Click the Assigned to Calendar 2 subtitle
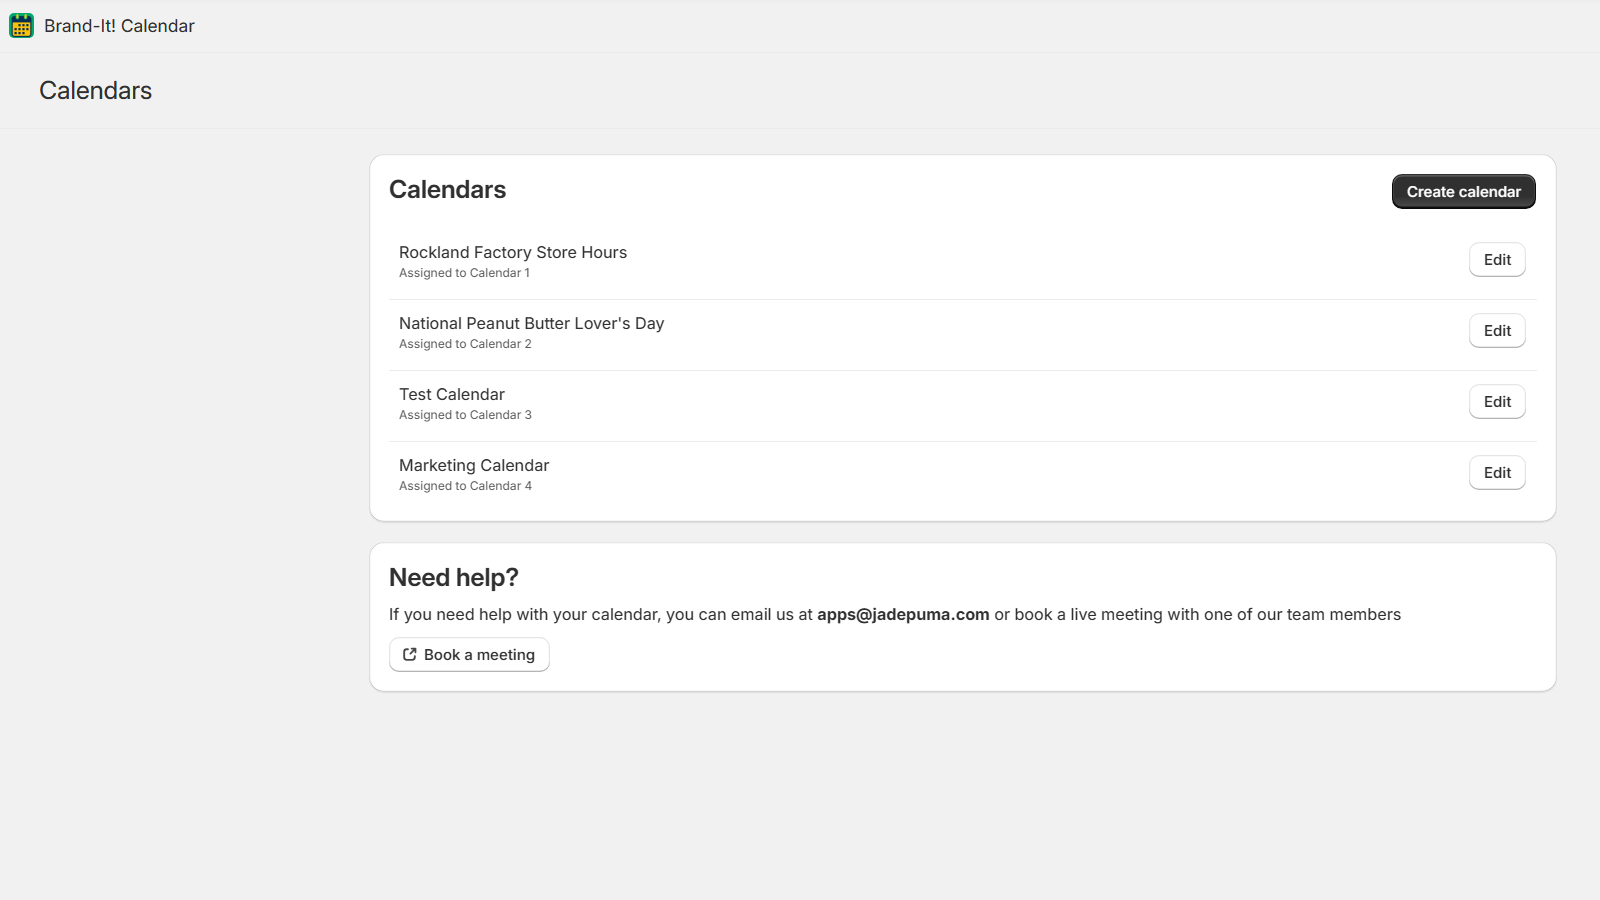Screen dimensions: 1600x900 [465, 344]
